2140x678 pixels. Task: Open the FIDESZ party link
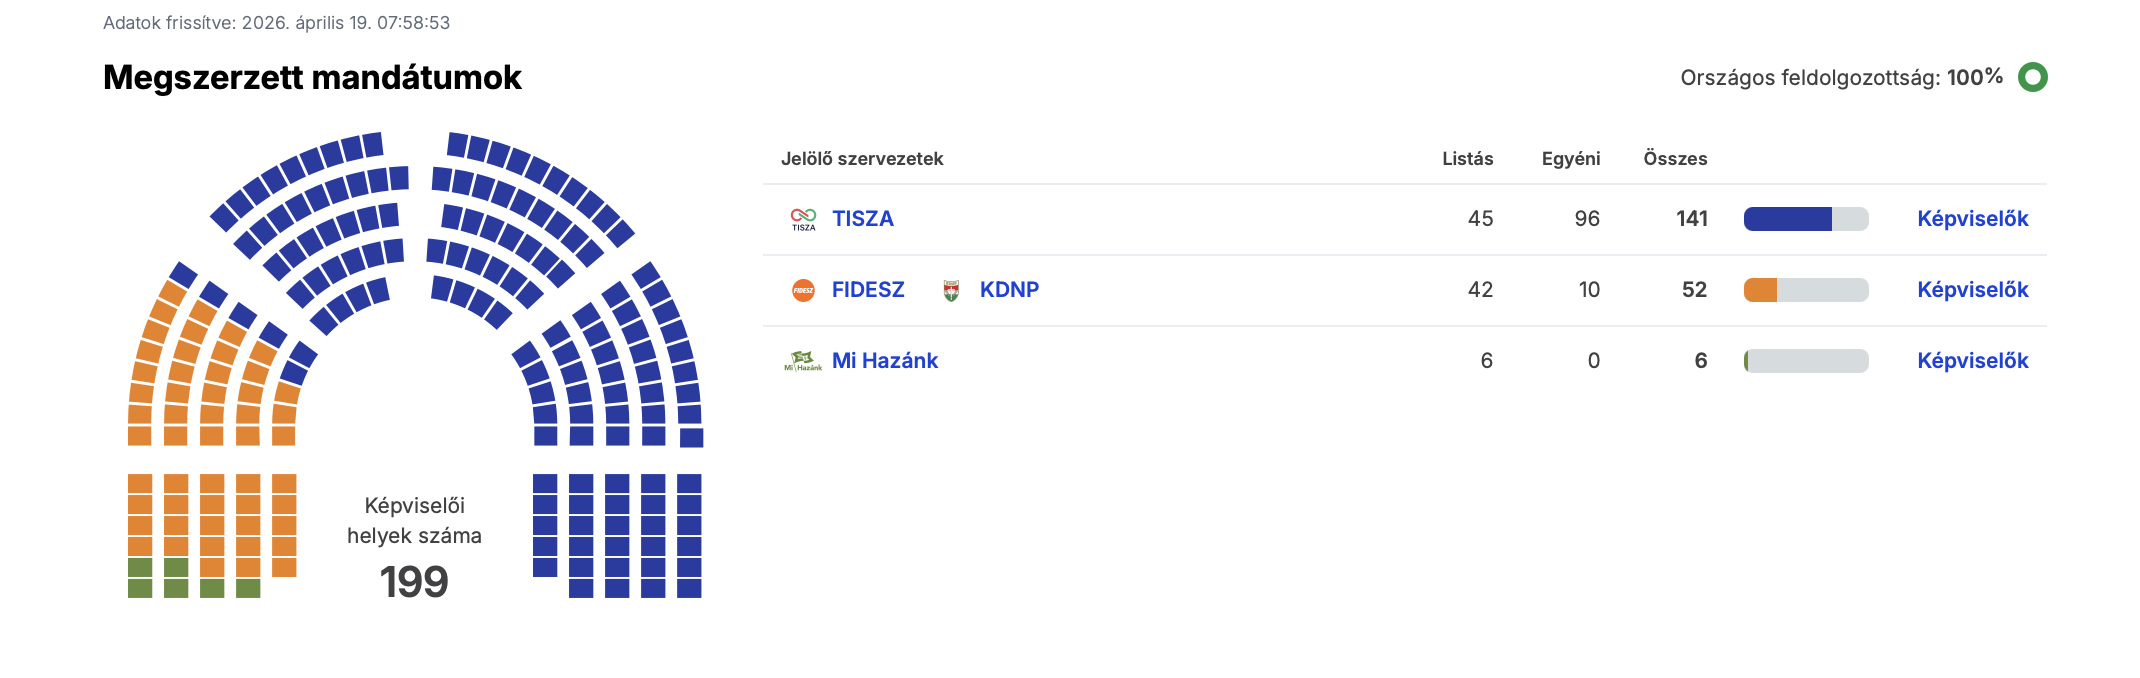coord(868,290)
